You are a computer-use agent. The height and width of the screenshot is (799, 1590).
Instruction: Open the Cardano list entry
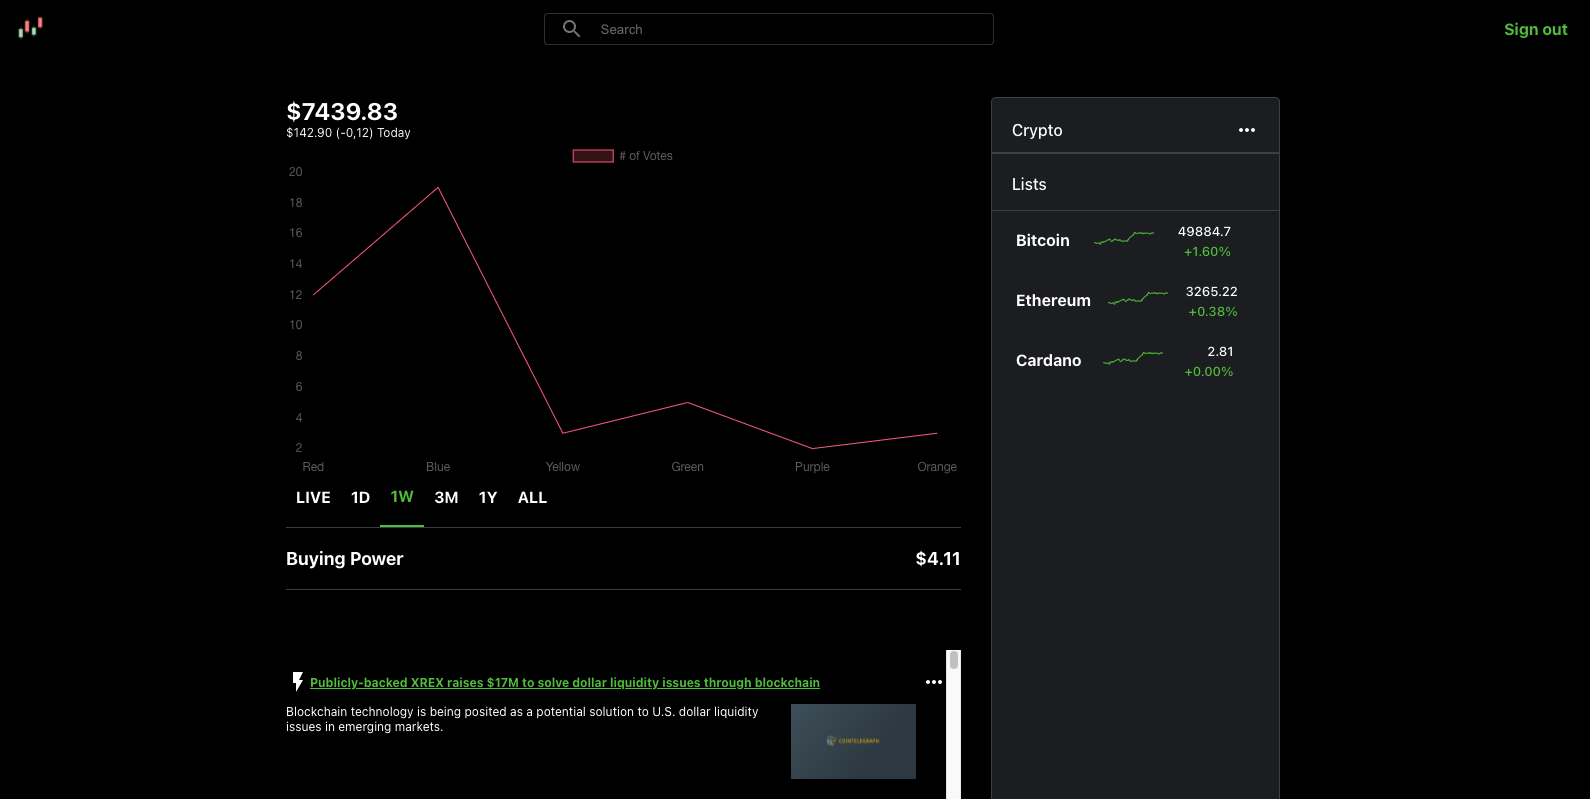click(x=1135, y=361)
